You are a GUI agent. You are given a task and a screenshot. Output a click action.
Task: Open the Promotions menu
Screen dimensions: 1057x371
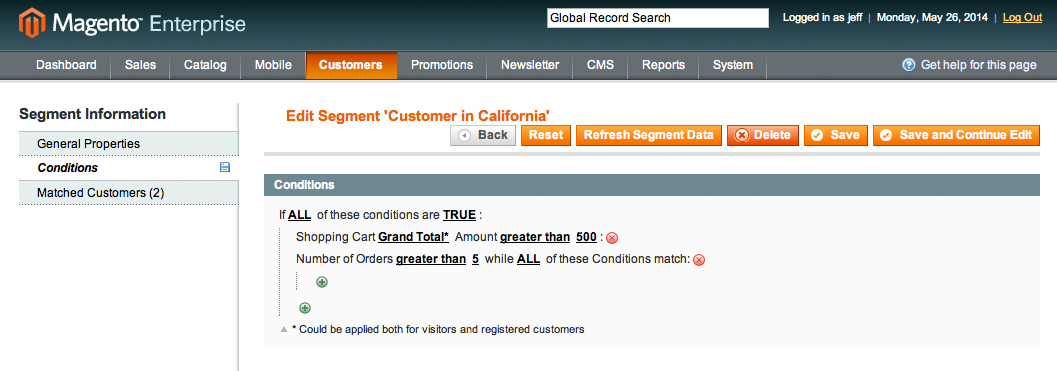[x=442, y=65]
